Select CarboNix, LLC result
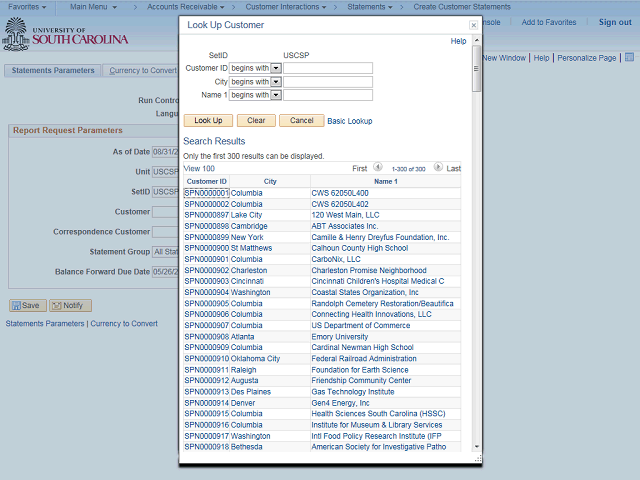 (336, 259)
